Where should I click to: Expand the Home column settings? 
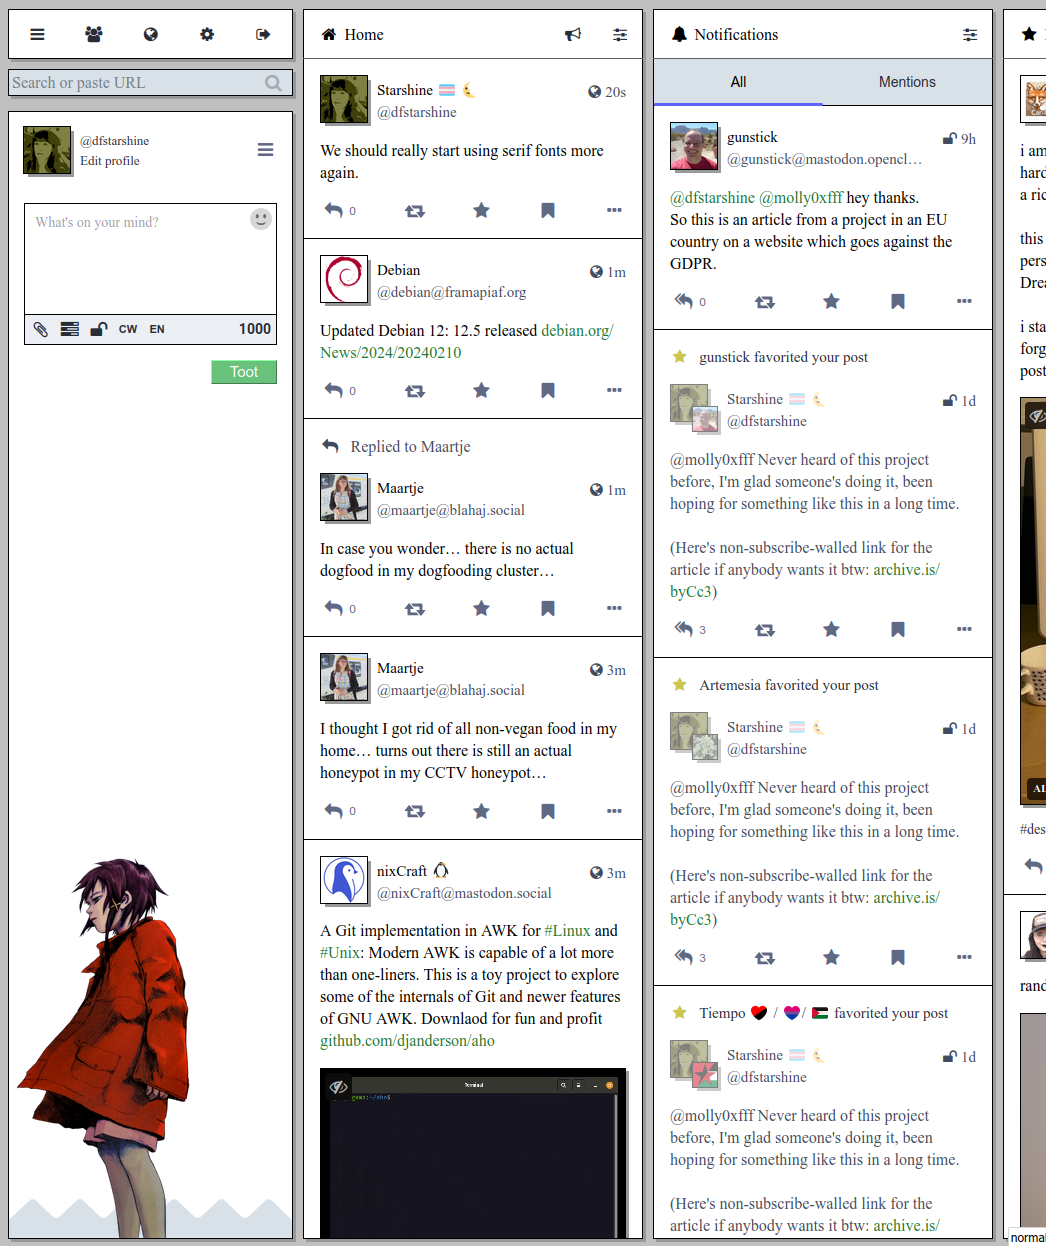pyautogui.click(x=620, y=34)
